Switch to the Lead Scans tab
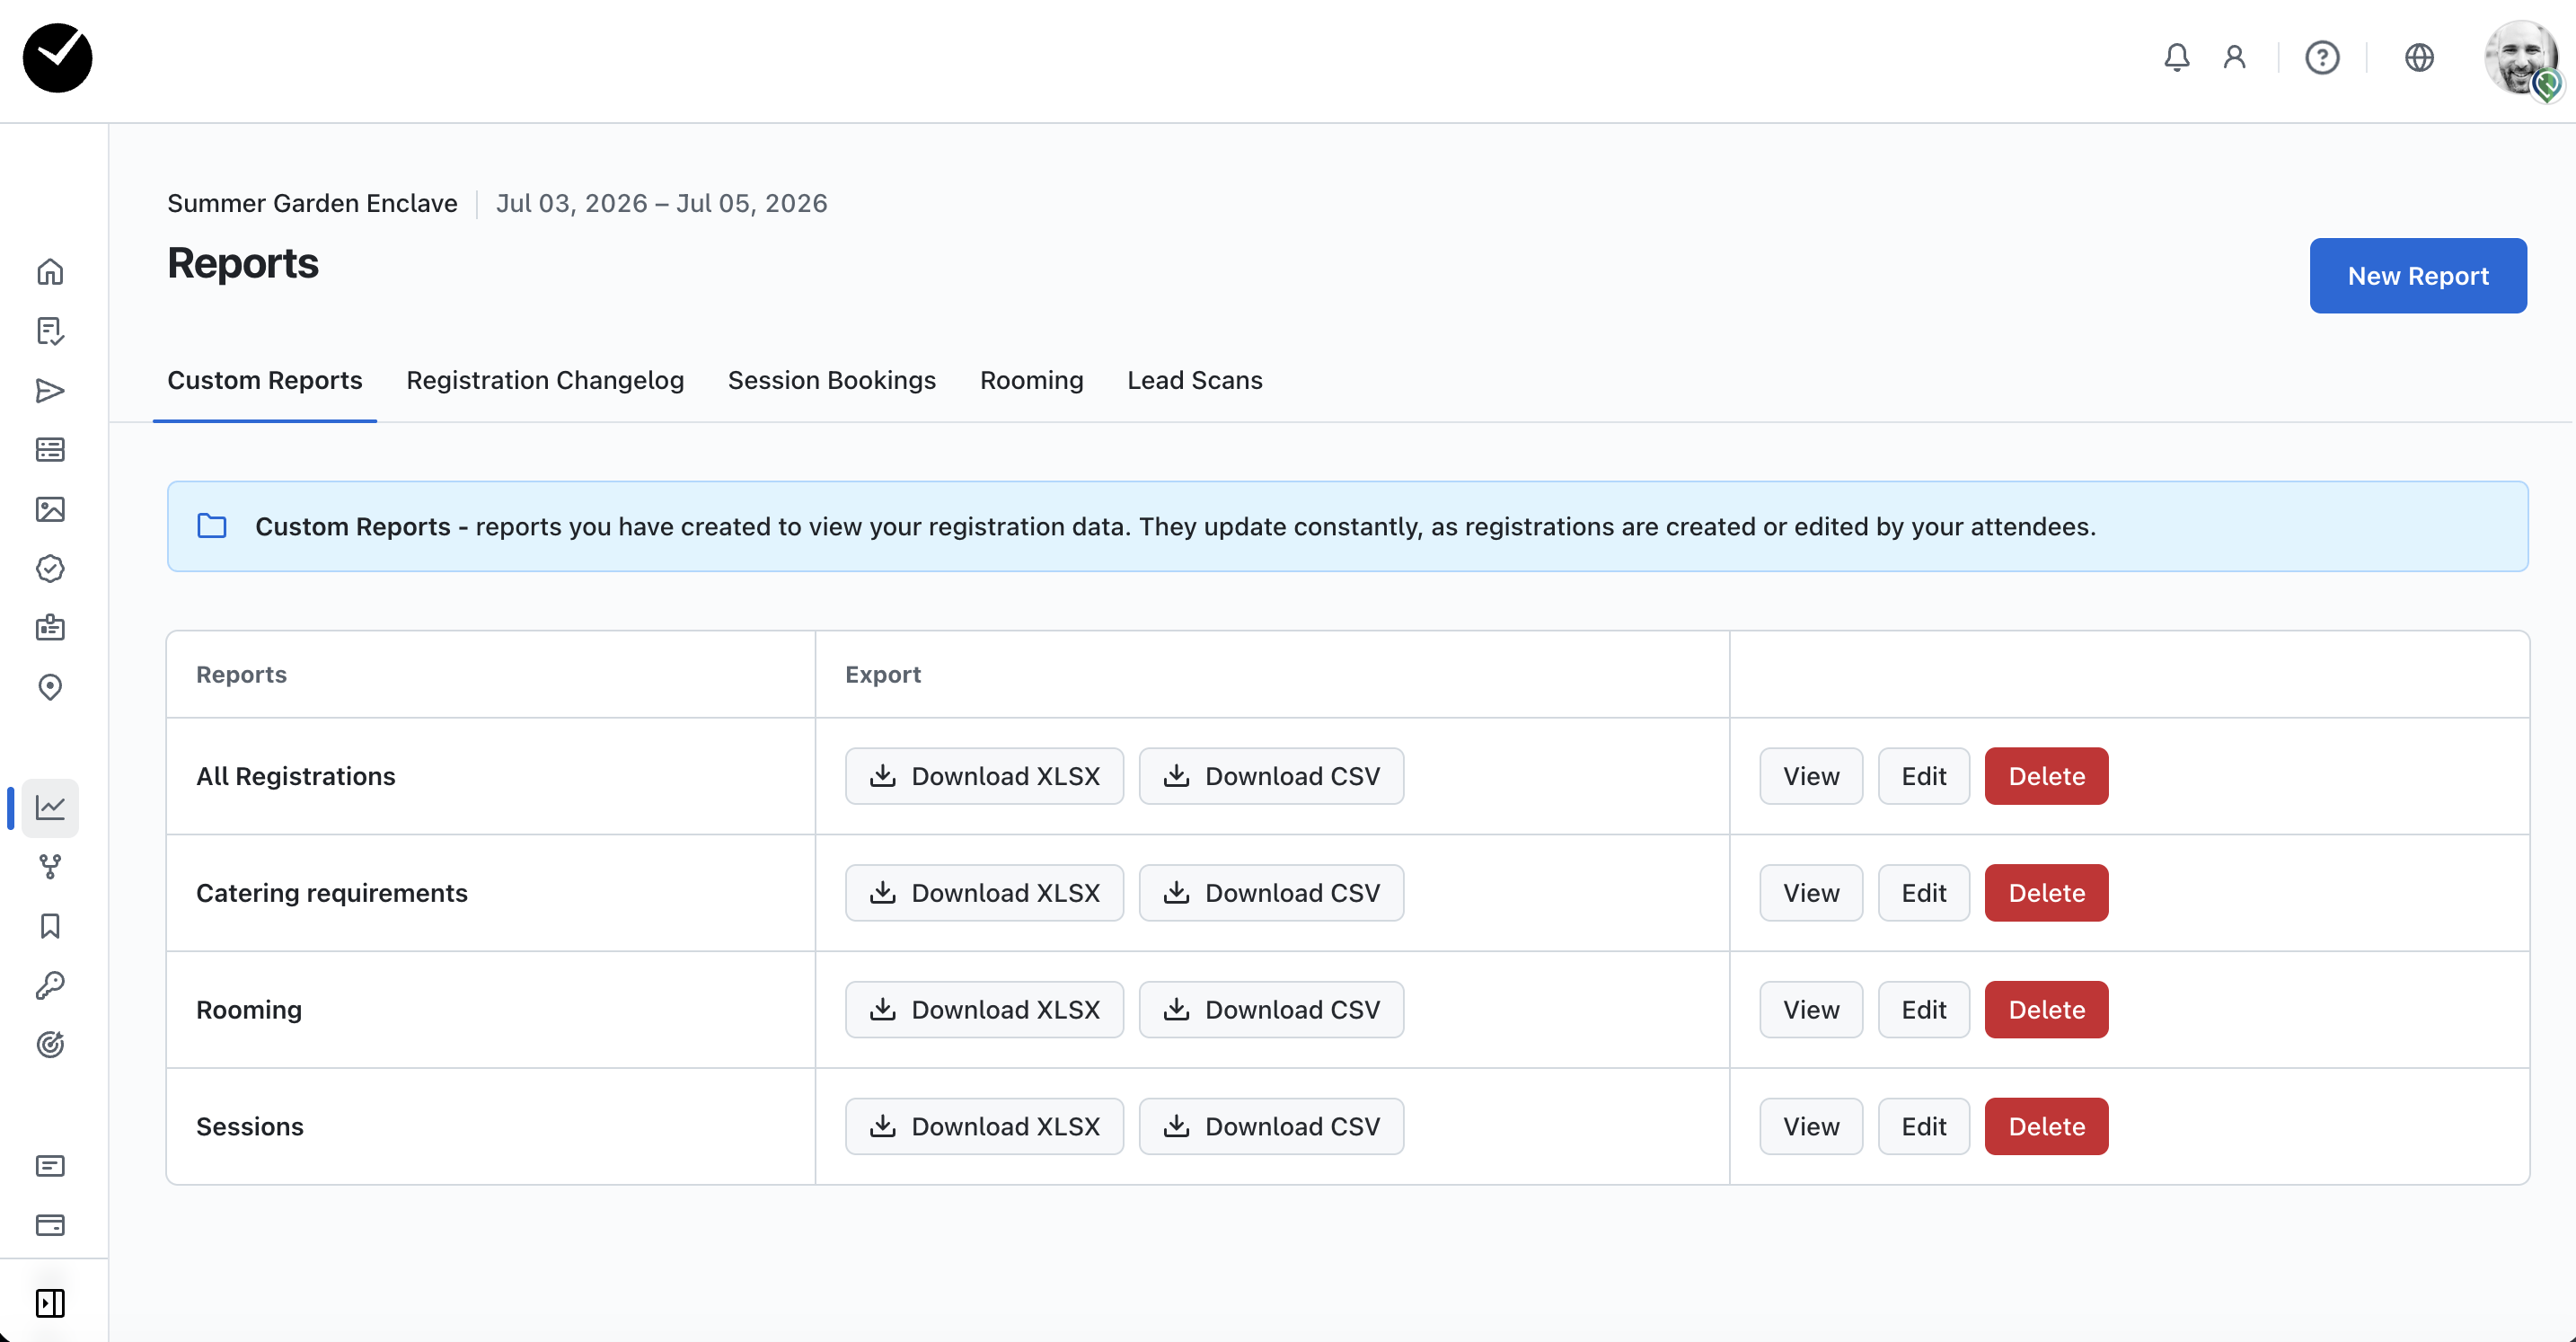The image size is (2576, 1342). 1194,380
